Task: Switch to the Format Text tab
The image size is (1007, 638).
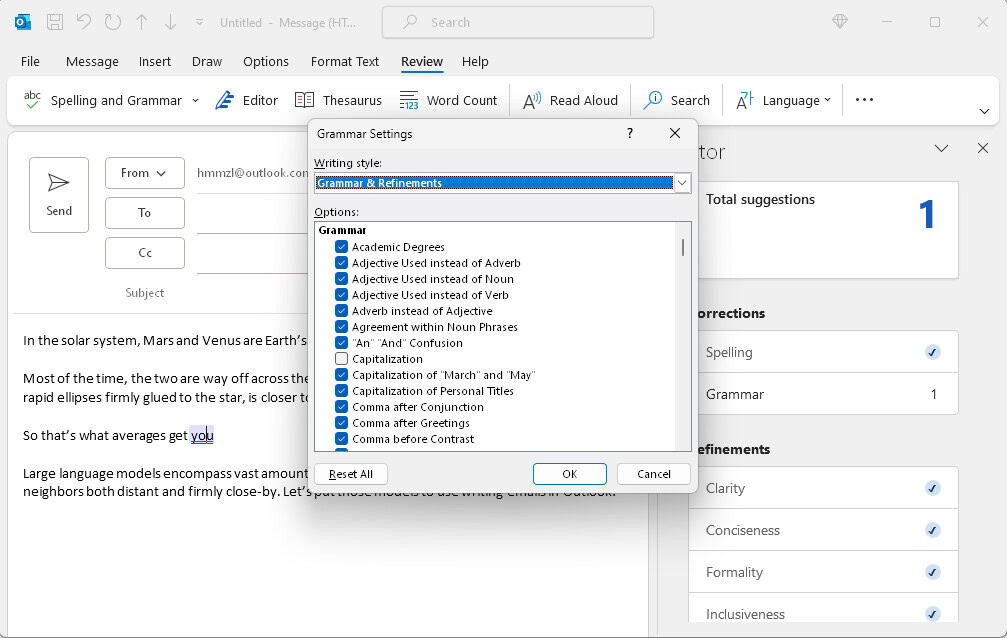Action: point(344,61)
